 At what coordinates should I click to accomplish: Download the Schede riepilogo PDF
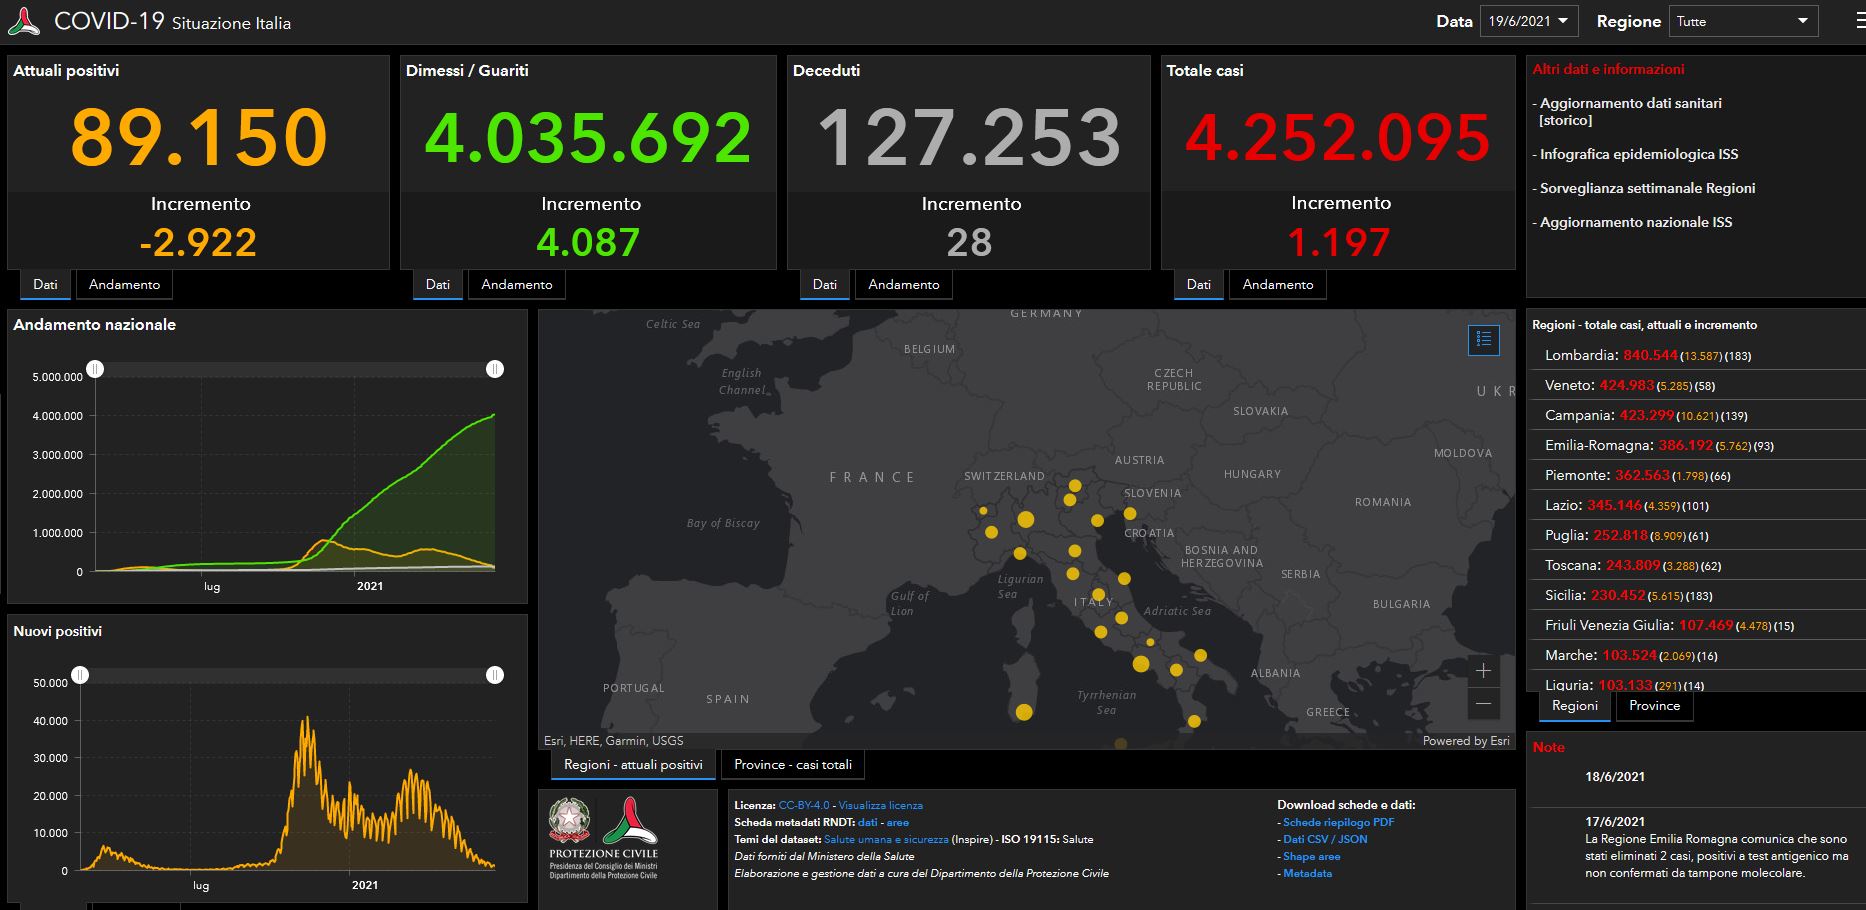click(1338, 822)
